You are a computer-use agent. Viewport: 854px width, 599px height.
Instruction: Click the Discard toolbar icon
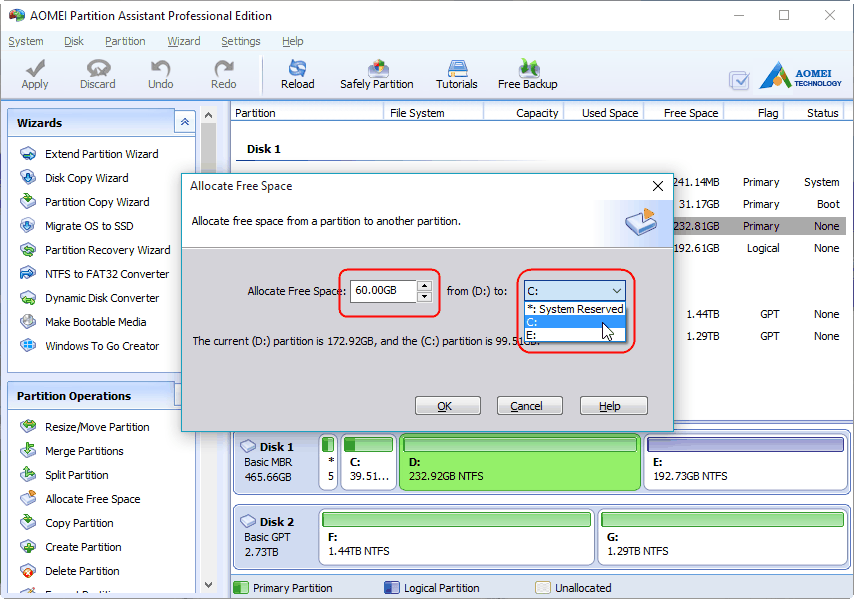pos(97,73)
